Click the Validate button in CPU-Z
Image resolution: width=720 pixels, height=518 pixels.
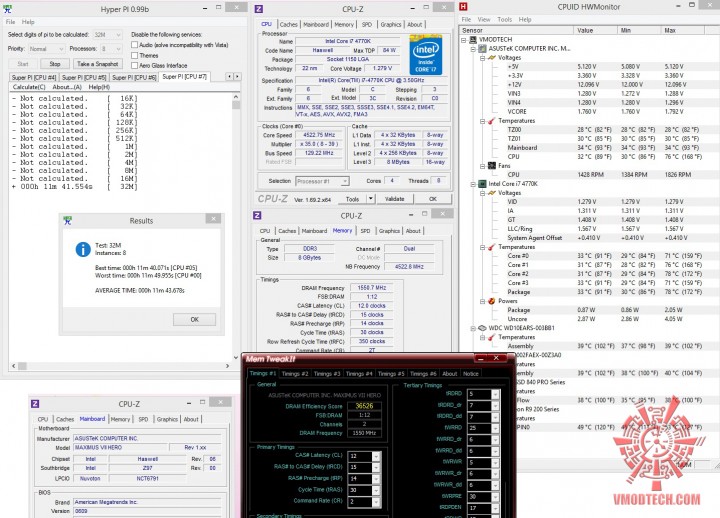(394, 199)
